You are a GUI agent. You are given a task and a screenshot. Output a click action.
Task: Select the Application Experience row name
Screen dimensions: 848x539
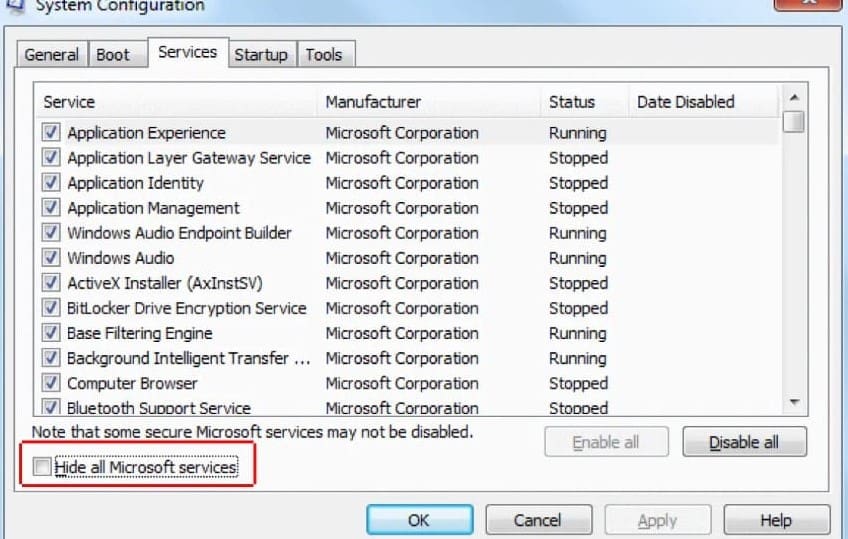coord(147,132)
